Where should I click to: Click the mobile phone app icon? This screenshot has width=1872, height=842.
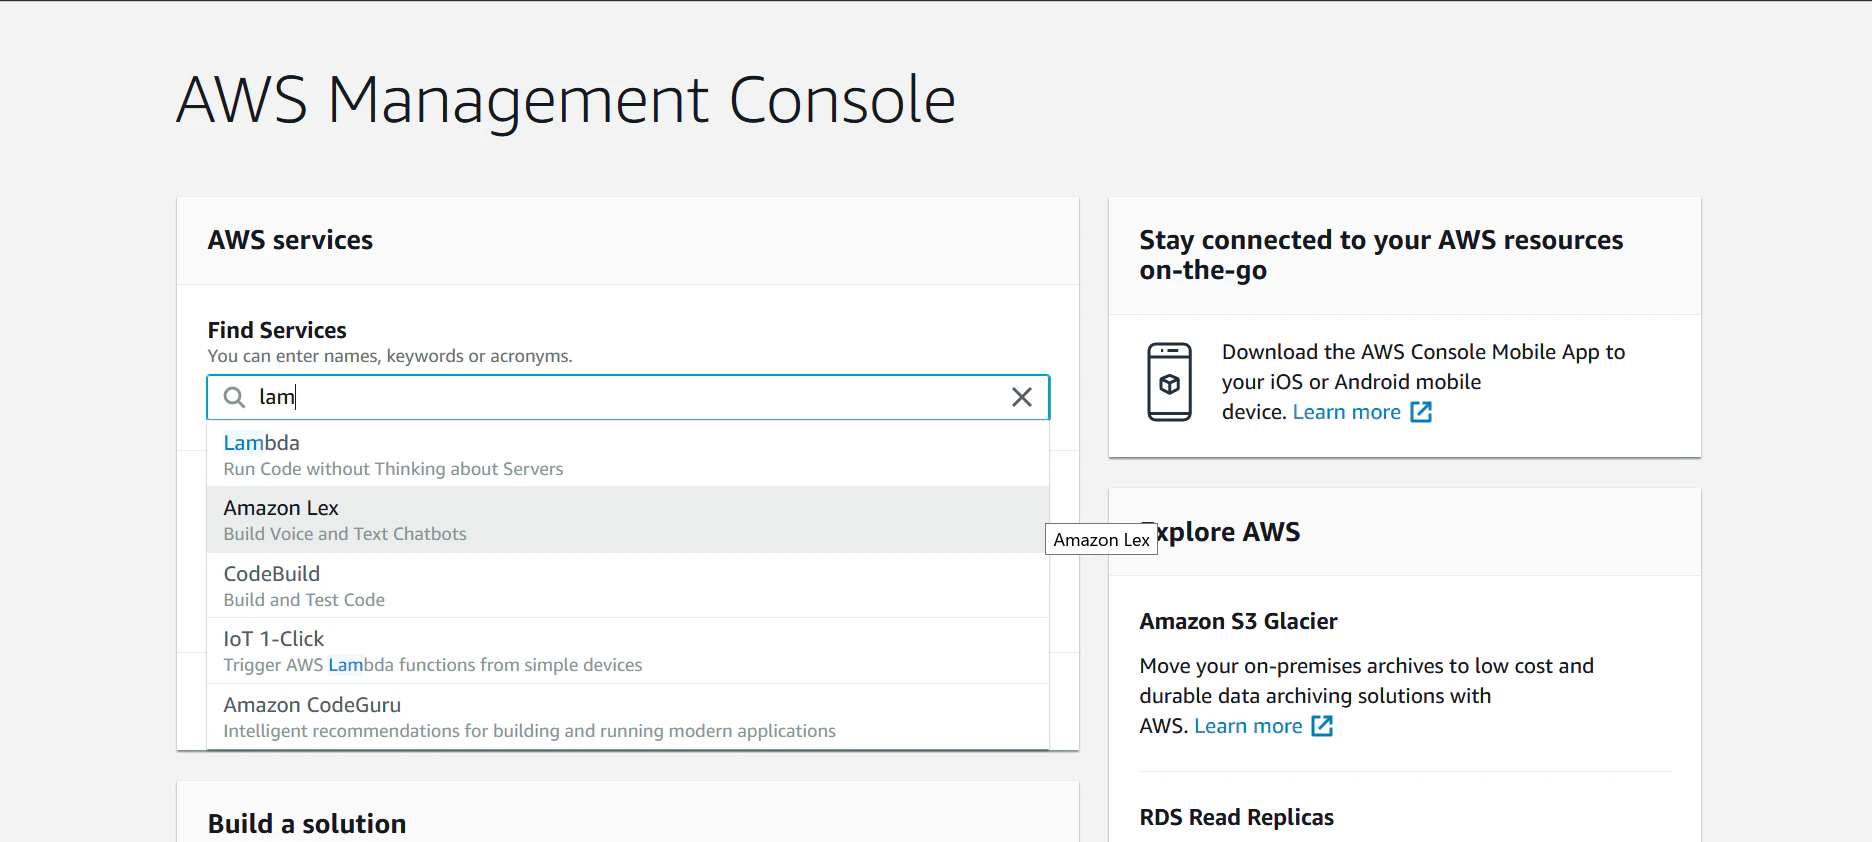tap(1169, 382)
